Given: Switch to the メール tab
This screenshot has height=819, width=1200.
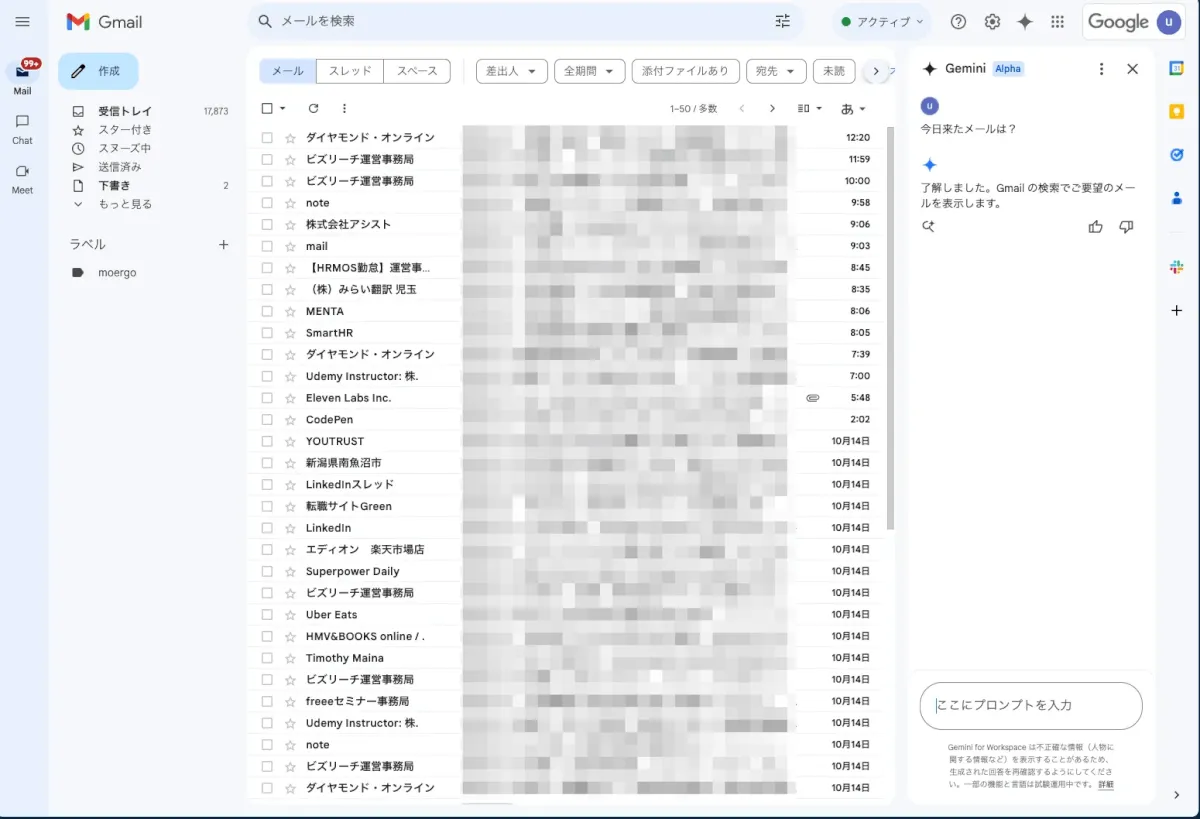Looking at the screenshot, I should pyautogui.click(x=288, y=71).
